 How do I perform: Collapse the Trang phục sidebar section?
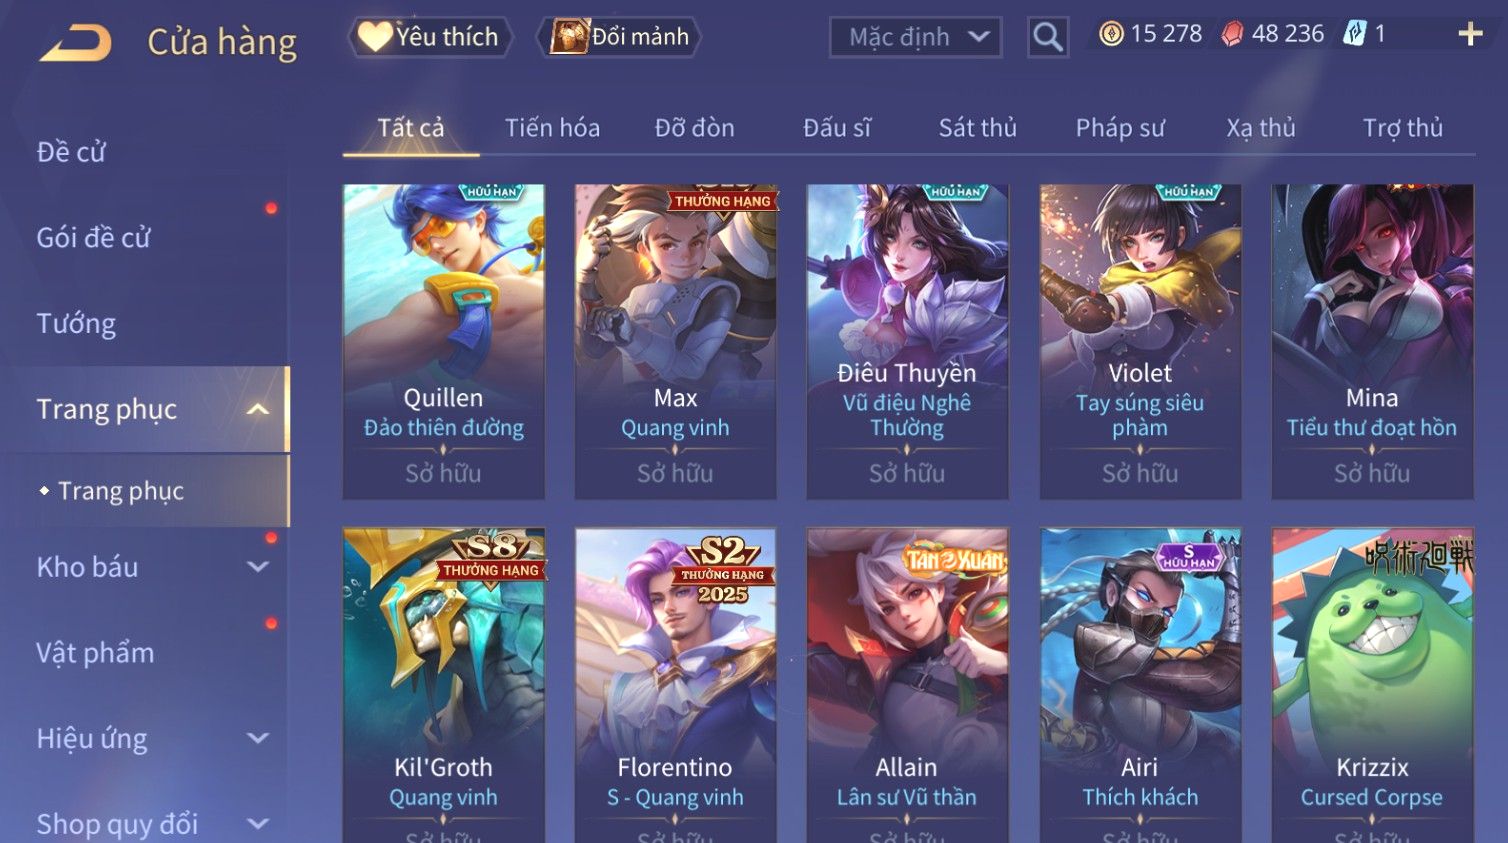[257, 409]
